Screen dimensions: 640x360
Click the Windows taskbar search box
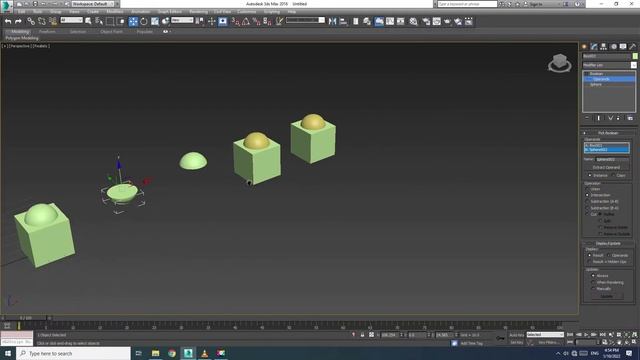click(x=73, y=353)
